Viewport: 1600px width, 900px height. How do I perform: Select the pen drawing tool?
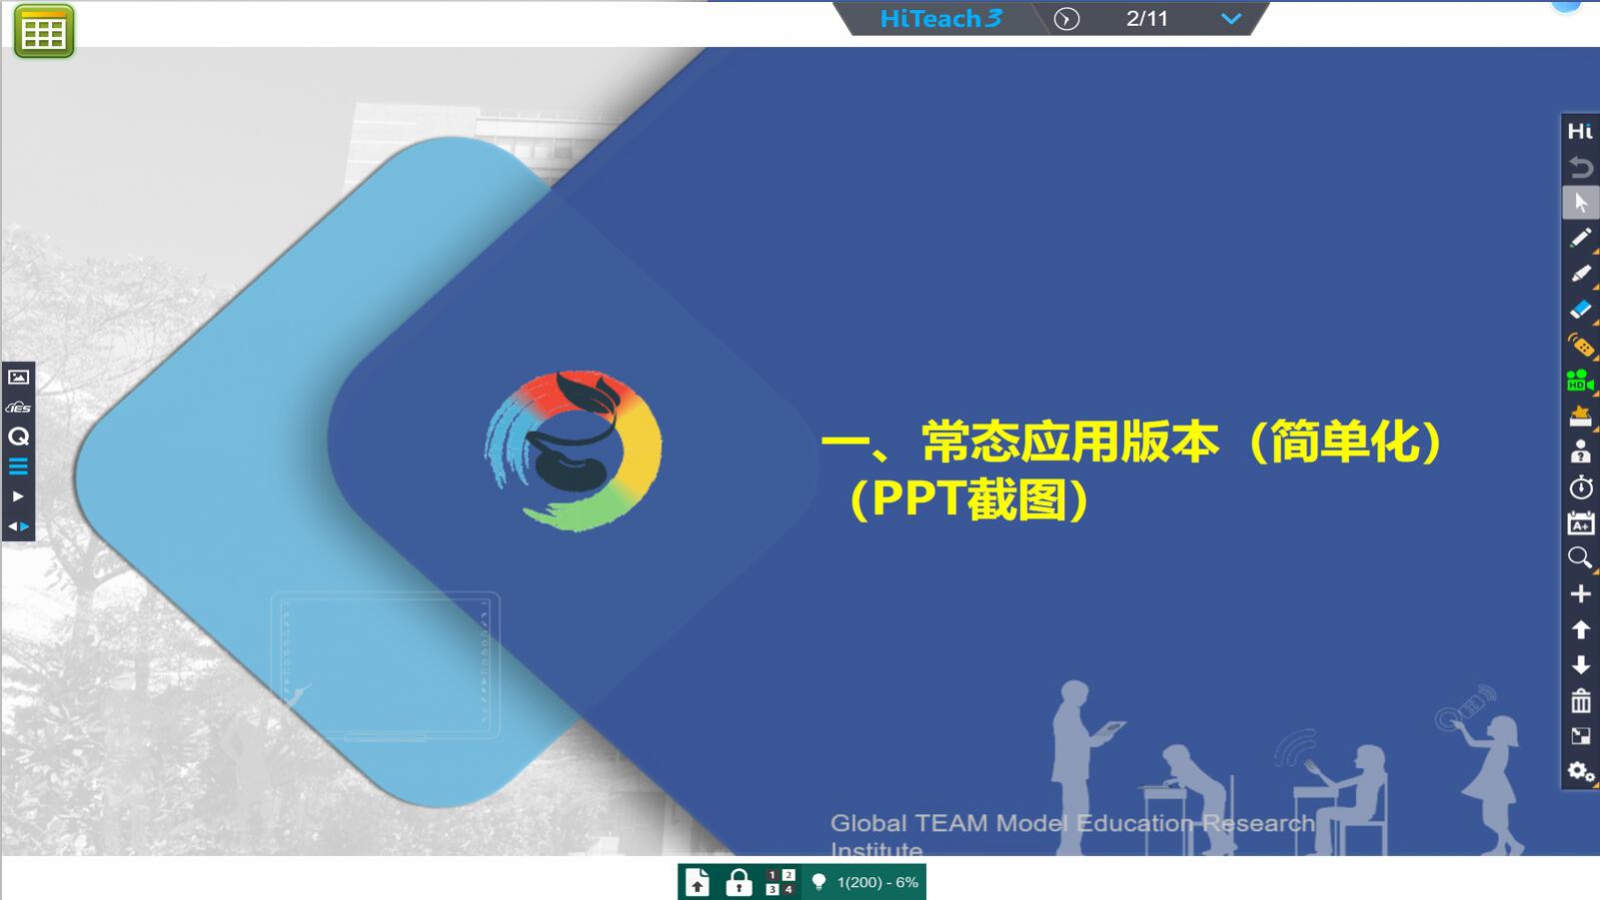(1580, 238)
